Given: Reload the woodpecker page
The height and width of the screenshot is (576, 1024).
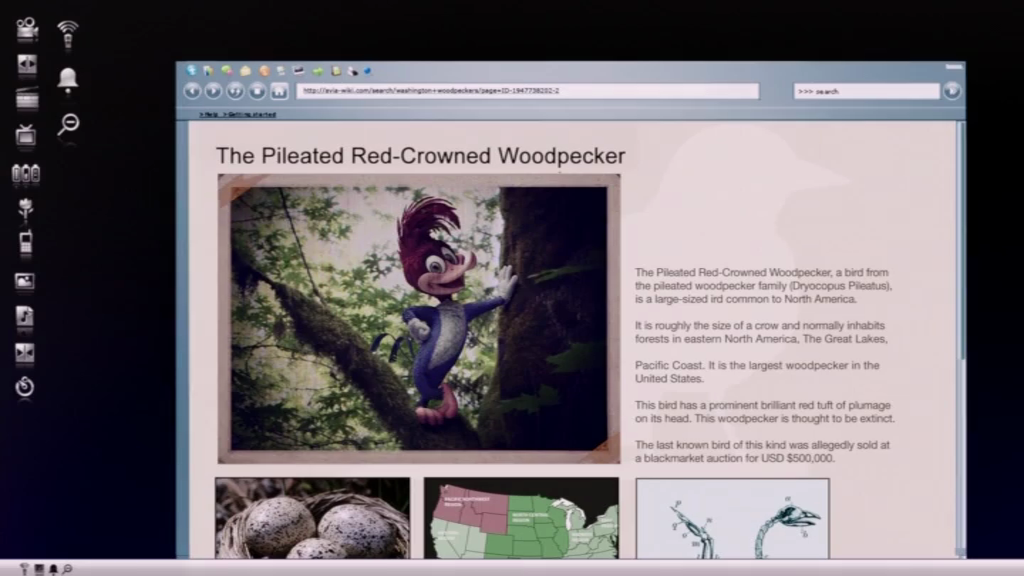Looking at the screenshot, I should (x=235, y=91).
